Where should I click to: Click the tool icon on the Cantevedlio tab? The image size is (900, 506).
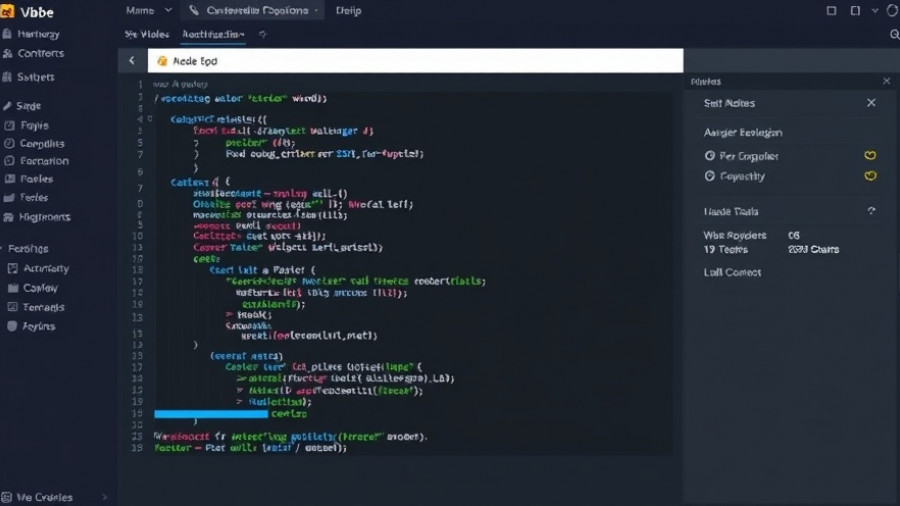[x=194, y=10]
